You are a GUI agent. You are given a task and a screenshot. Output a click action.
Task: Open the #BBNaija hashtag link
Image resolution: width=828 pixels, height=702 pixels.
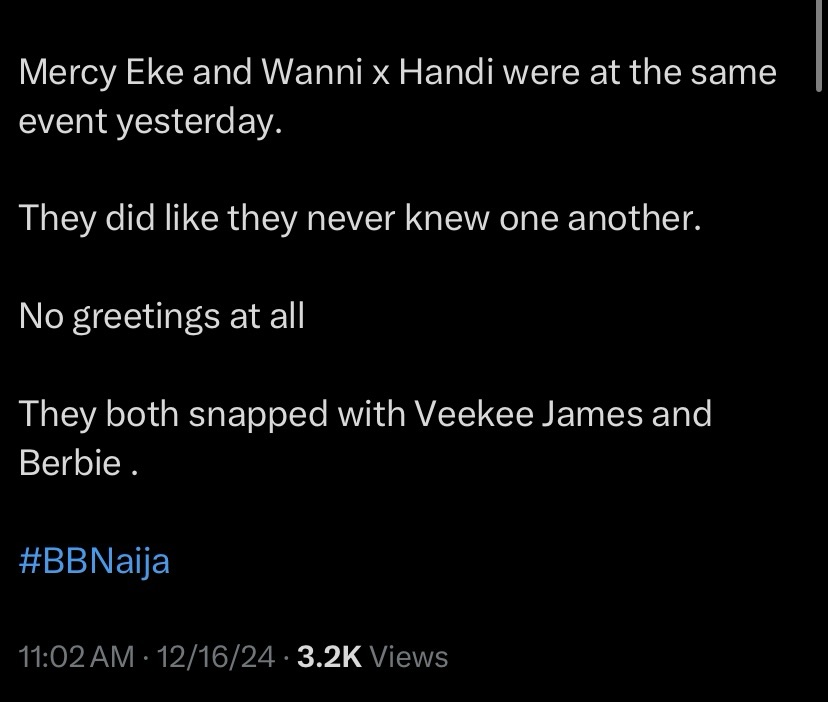[x=94, y=561]
